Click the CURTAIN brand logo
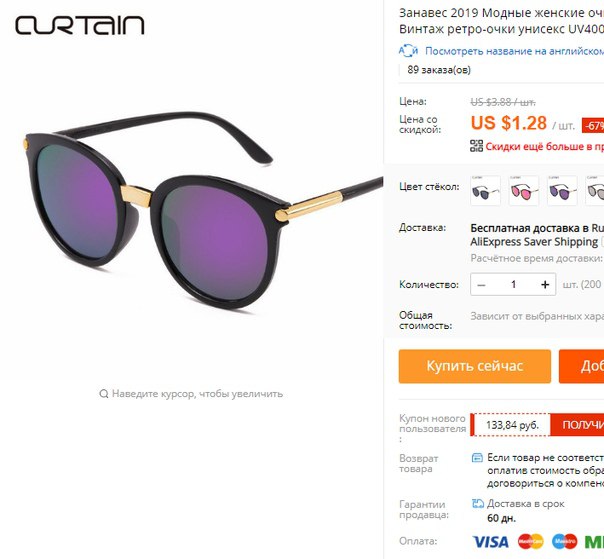The height and width of the screenshot is (559, 604). click(x=80, y=25)
